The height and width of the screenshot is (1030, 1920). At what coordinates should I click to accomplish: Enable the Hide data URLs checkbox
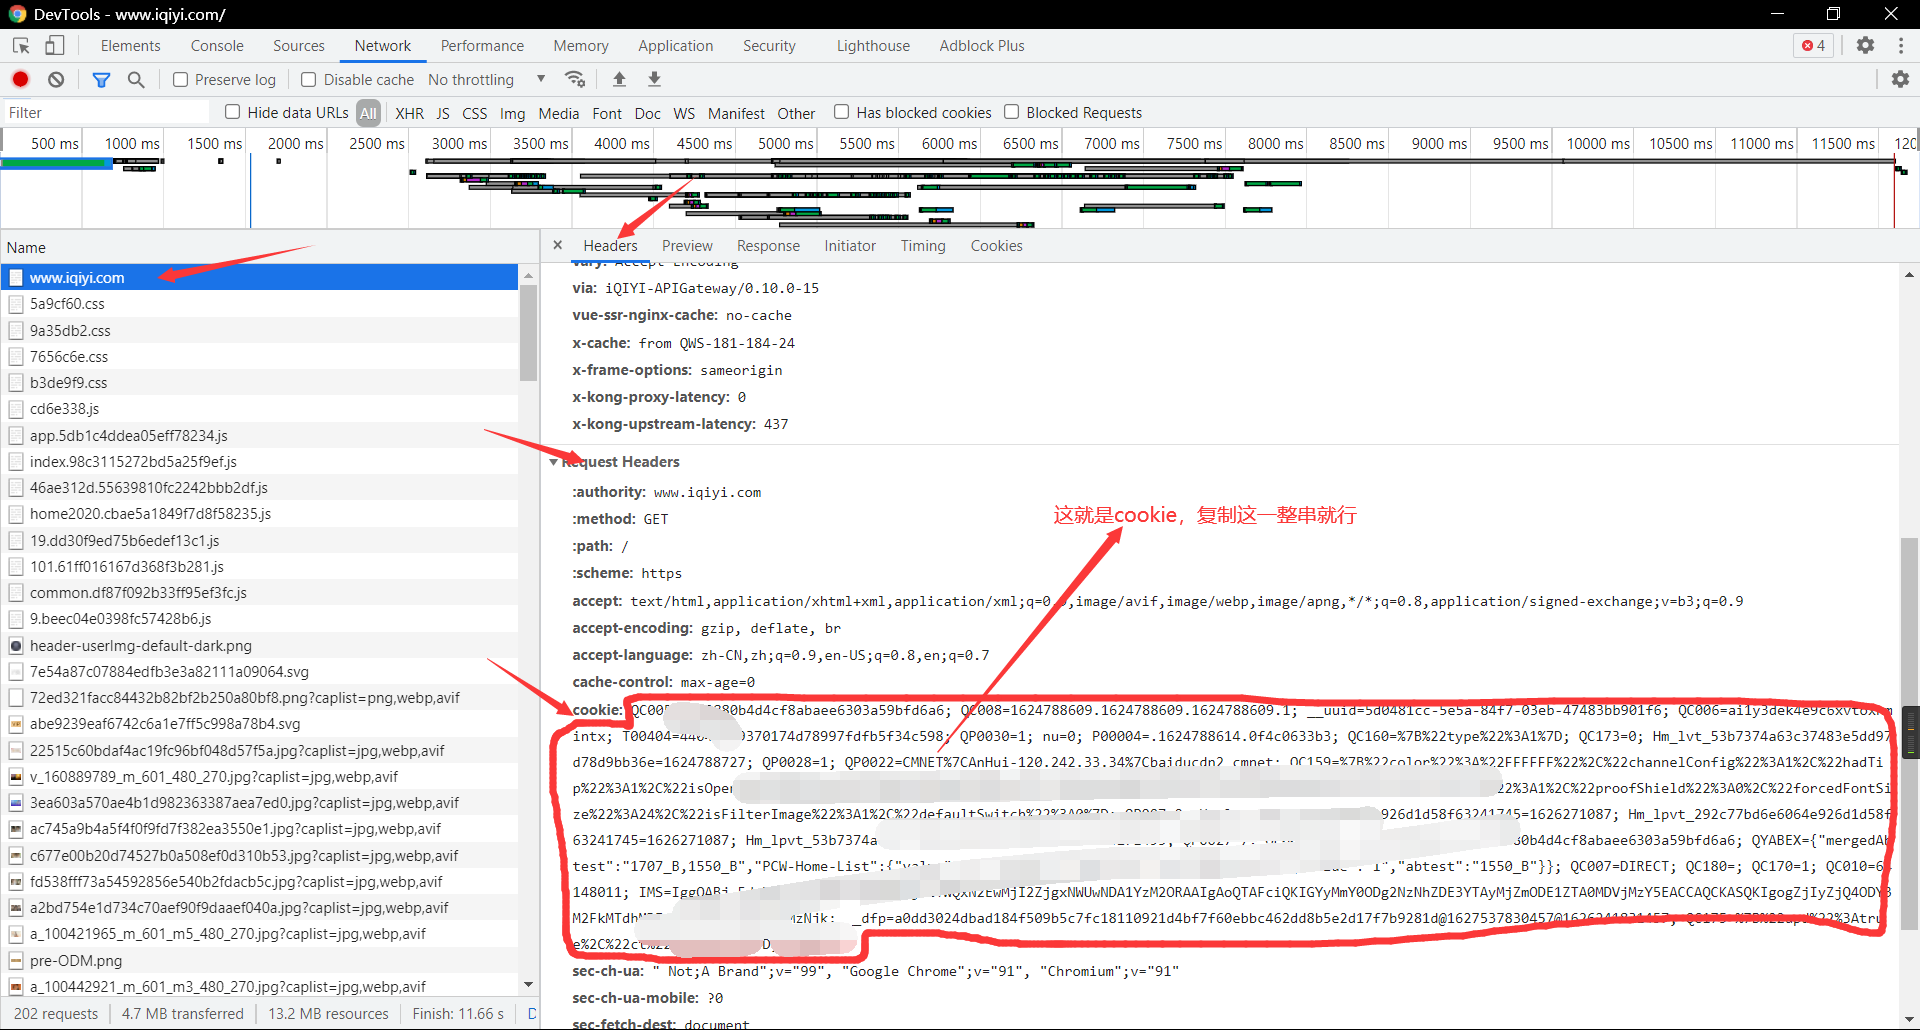pyautogui.click(x=233, y=112)
